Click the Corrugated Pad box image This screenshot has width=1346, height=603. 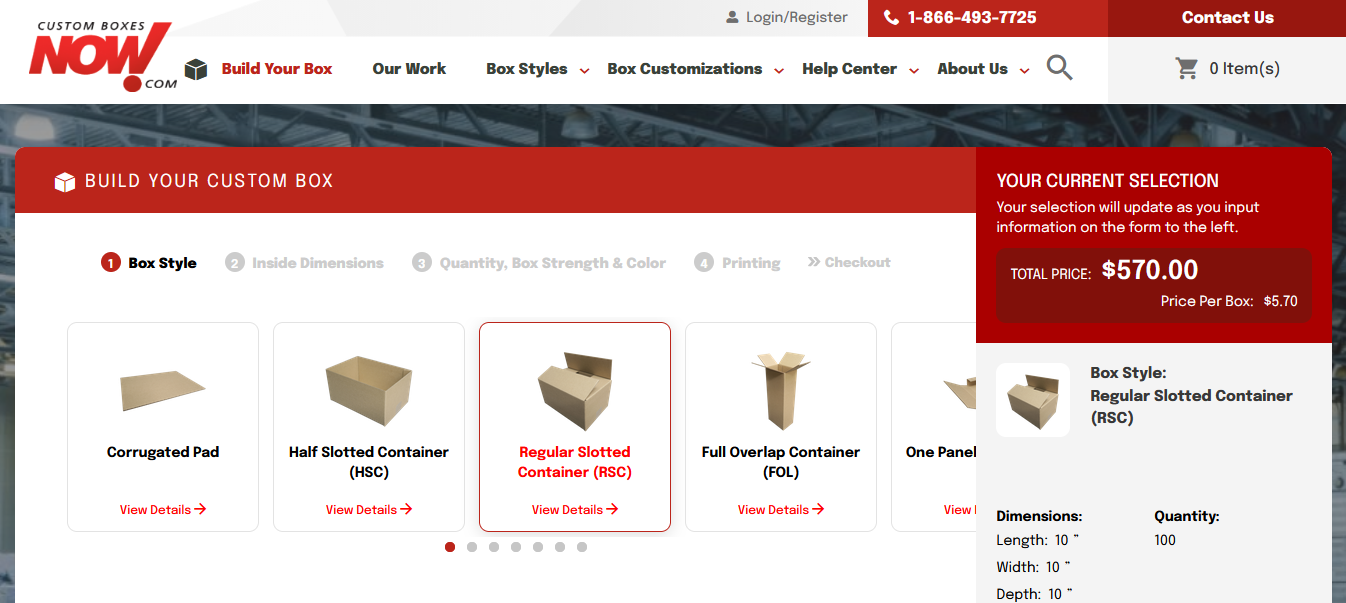tap(163, 388)
